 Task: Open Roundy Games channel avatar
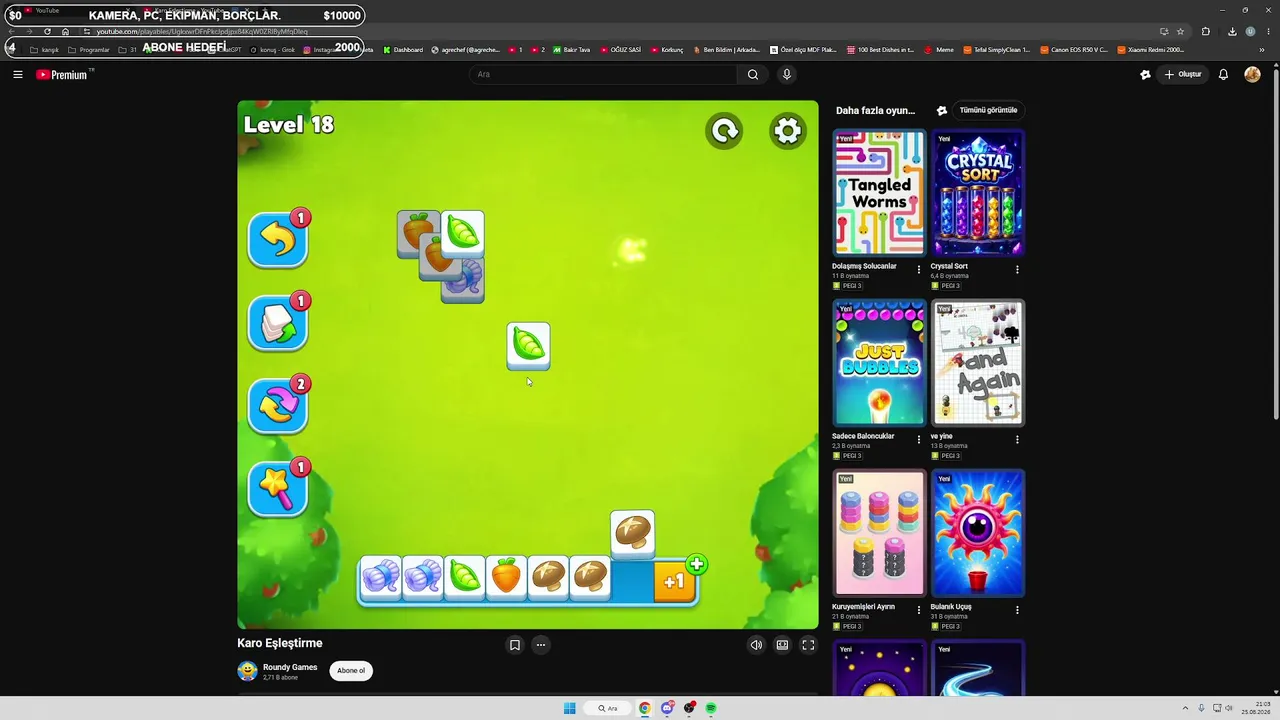click(x=247, y=671)
